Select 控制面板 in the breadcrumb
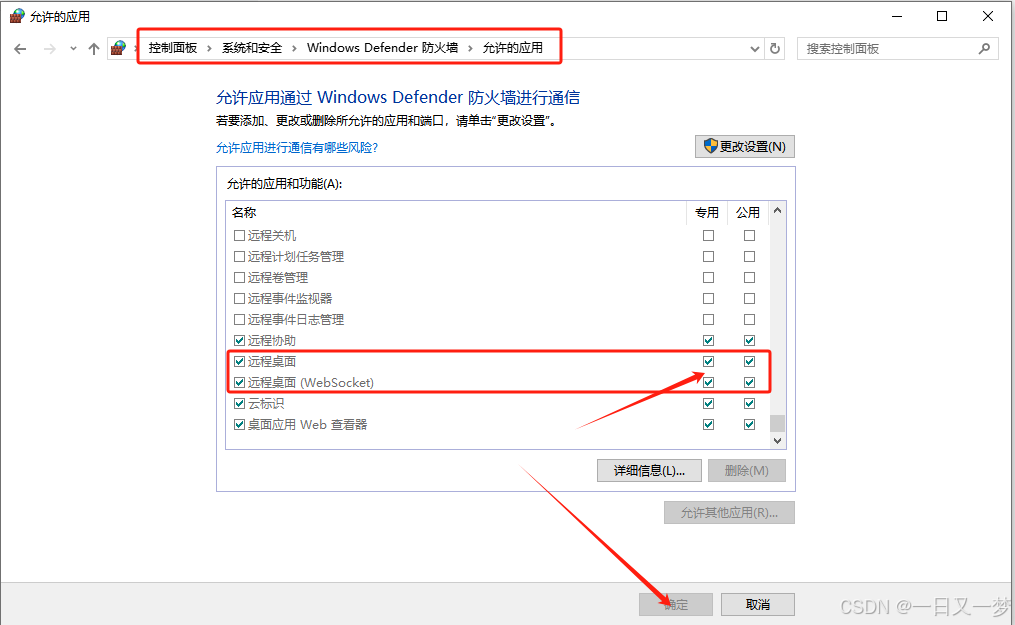 [x=173, y=48]
